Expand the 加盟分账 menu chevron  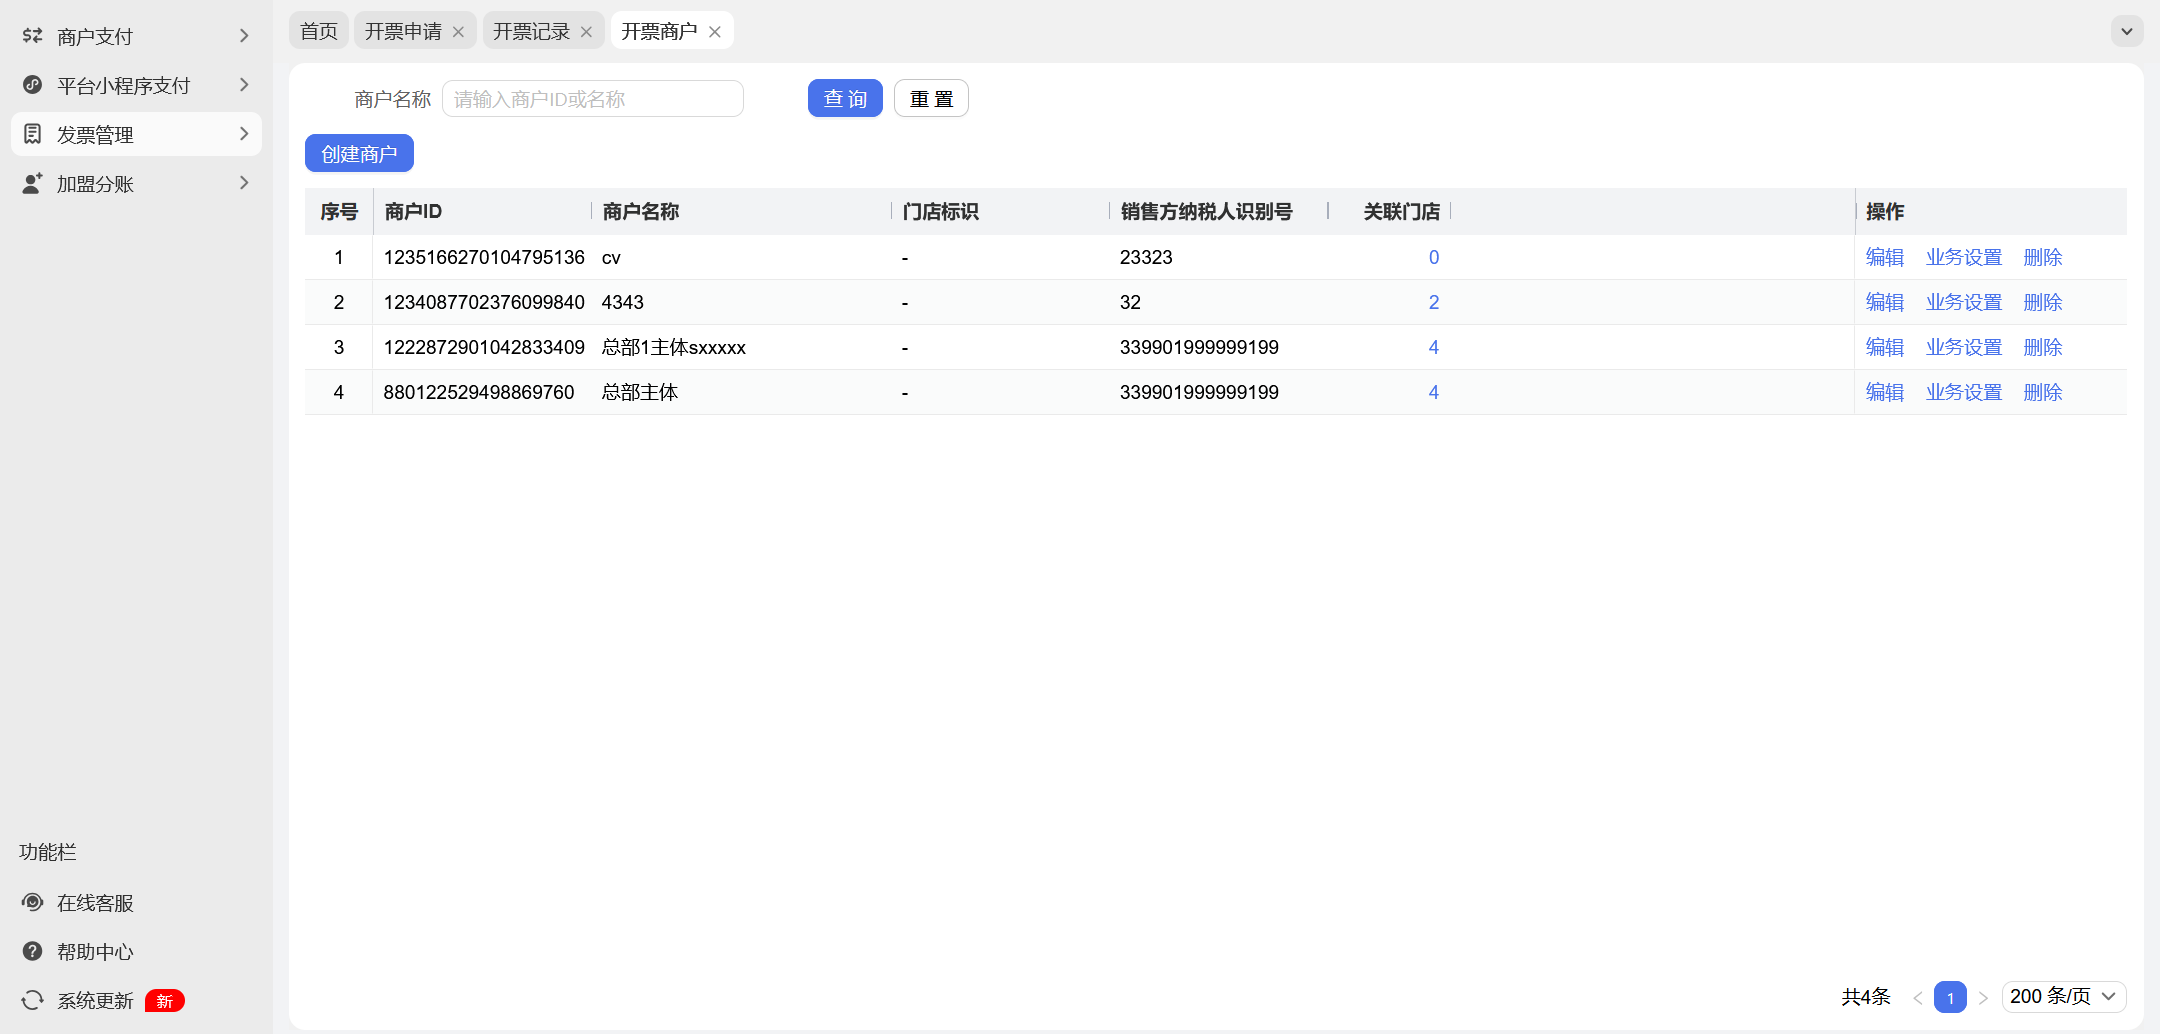pos(244,183)
